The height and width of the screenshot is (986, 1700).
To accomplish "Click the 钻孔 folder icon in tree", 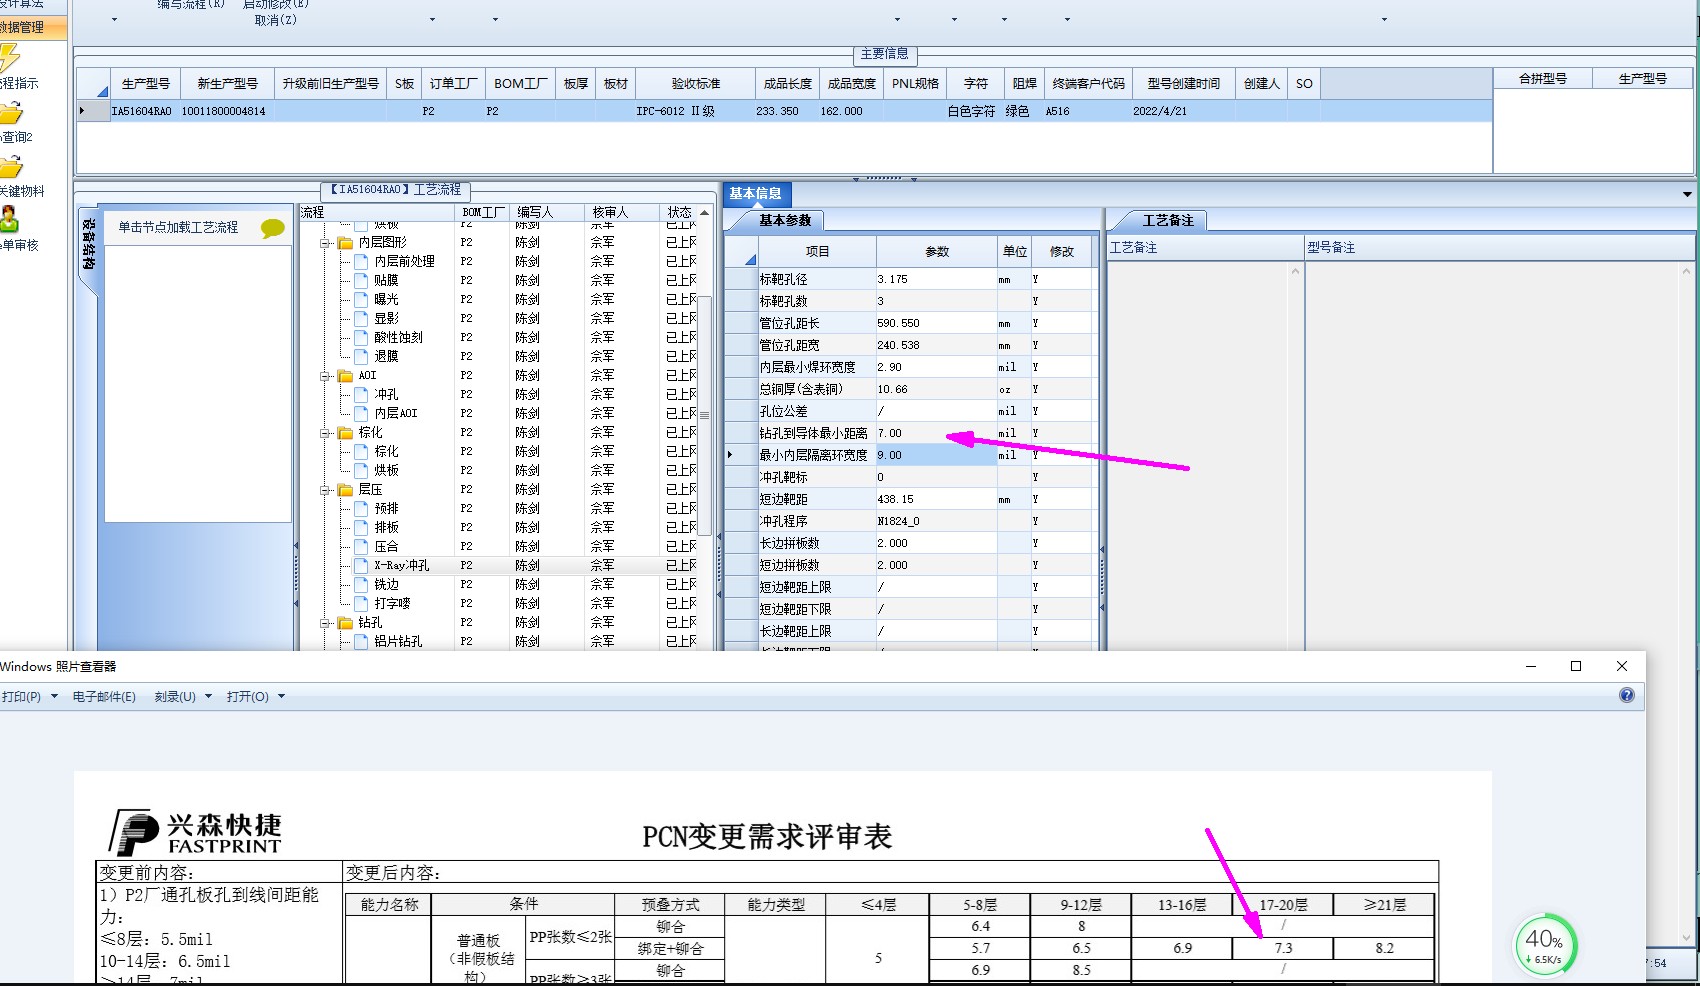I will pos(345,623).
